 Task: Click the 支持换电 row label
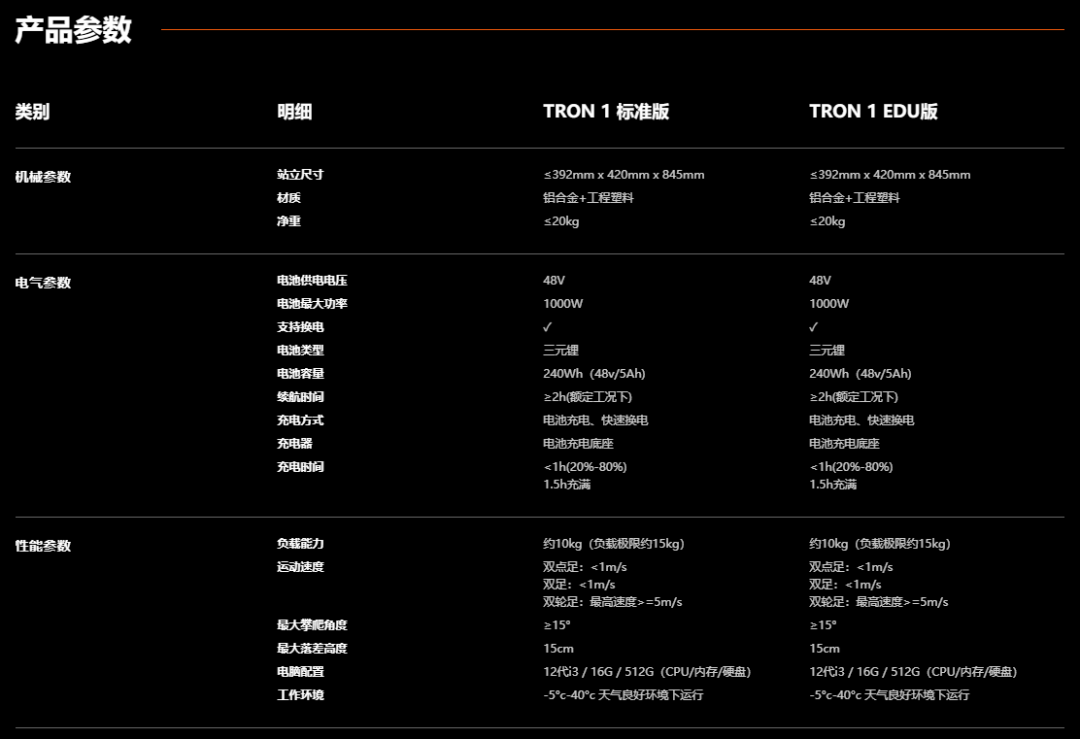pyautogui.click(x=300, y=327)
